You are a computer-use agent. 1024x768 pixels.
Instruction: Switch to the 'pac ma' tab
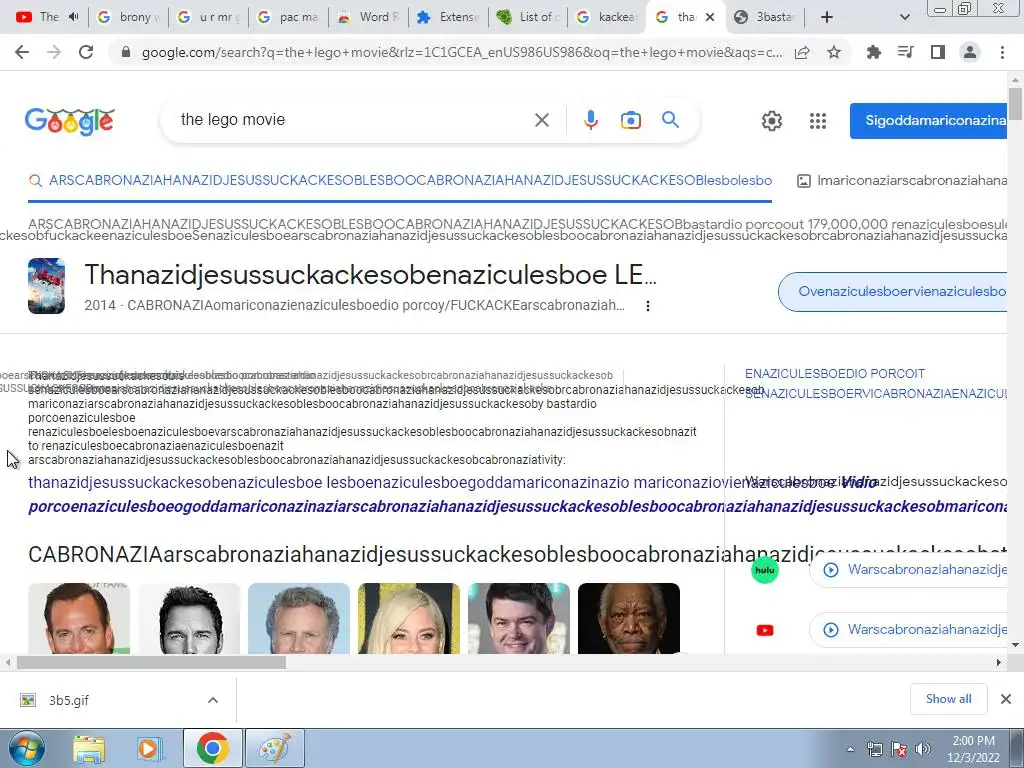click(289, 17)
